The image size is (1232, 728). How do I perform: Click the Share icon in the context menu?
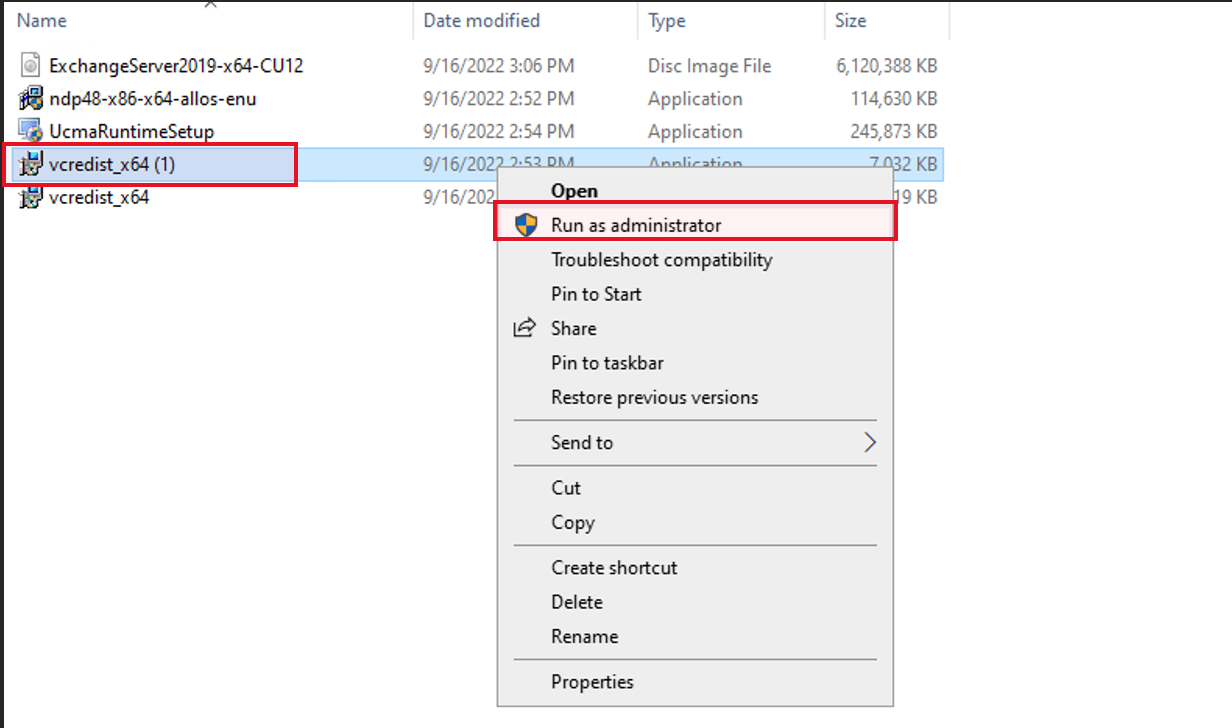pyautogui.click(x=523, y=328)
